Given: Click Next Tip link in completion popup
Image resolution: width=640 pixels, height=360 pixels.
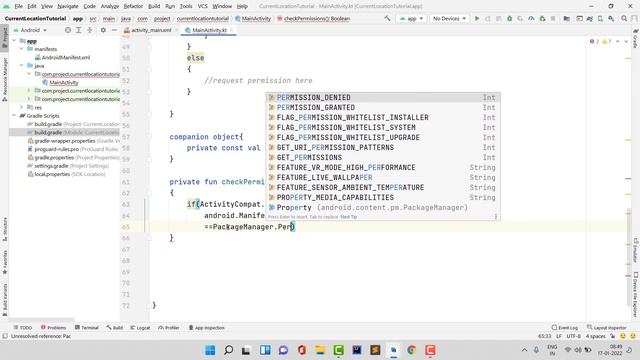Looking at the screenshot, I should (349, 217).
